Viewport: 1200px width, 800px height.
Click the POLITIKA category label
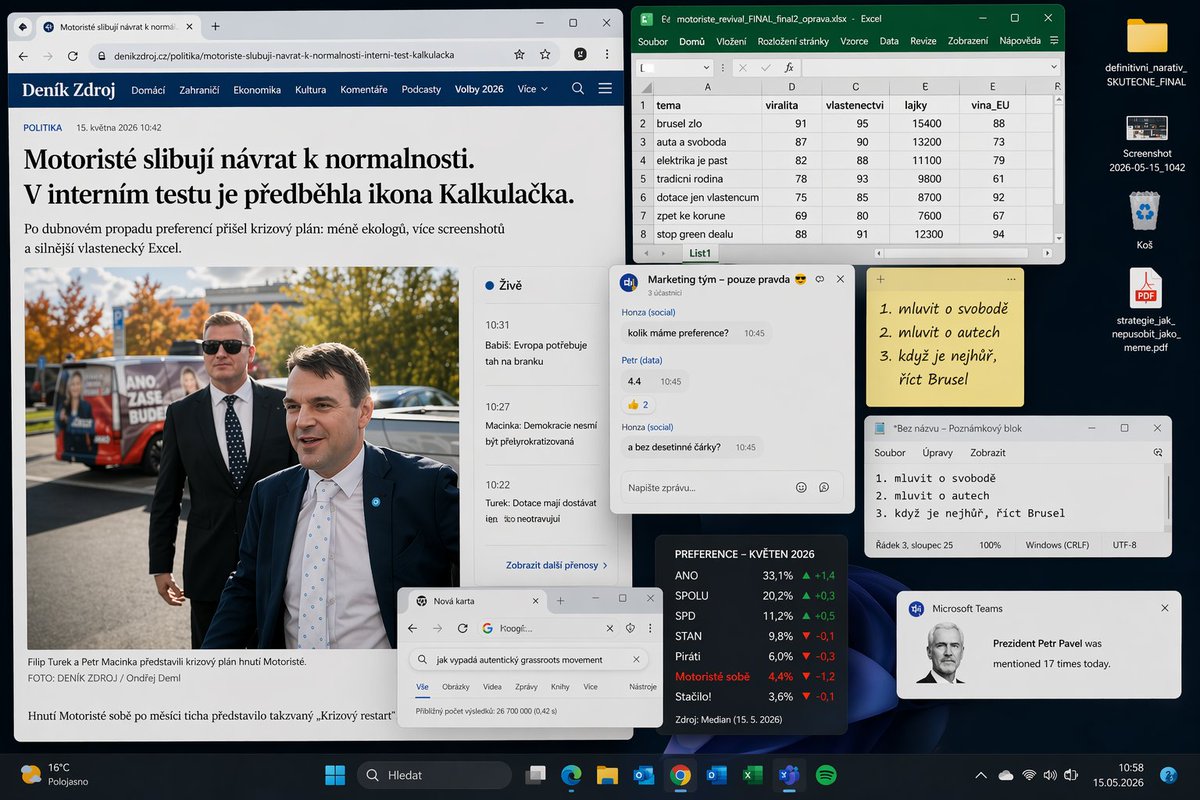42,128
